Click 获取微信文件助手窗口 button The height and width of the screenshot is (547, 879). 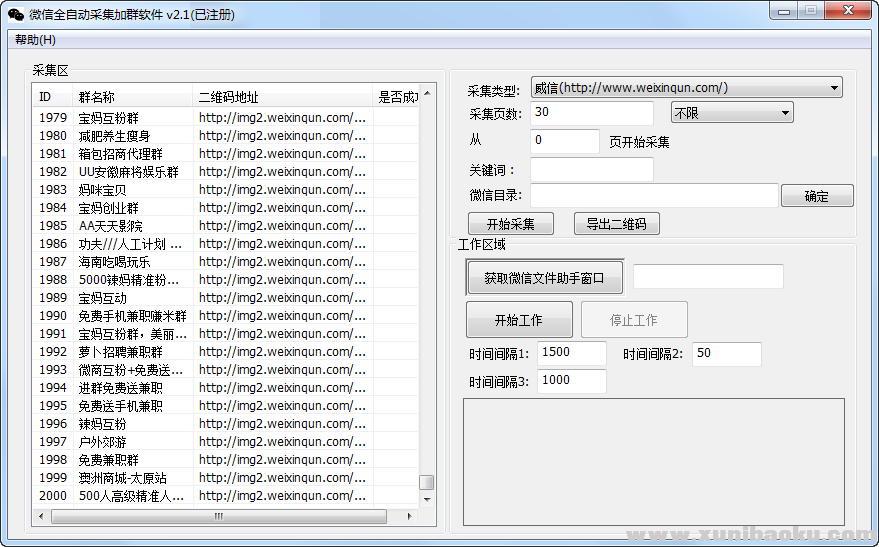point(544,278)
